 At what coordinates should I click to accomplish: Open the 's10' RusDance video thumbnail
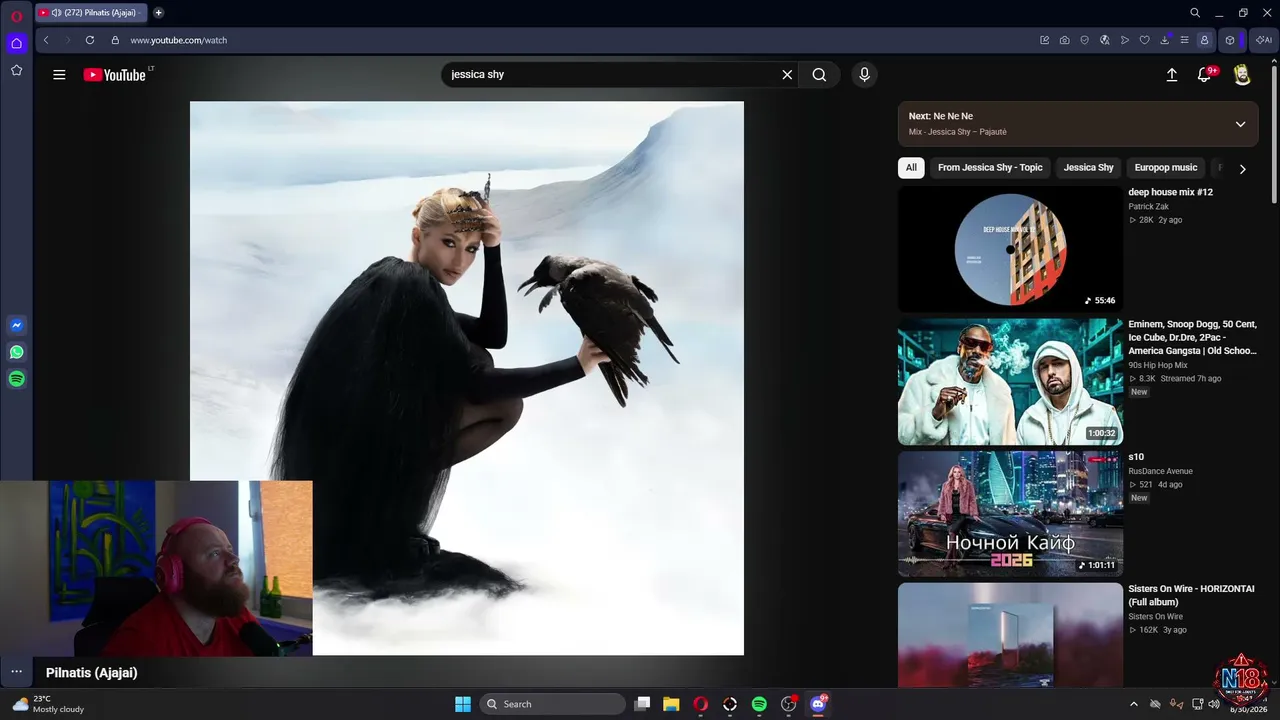pyautogui.click(x=1010, y=514)
